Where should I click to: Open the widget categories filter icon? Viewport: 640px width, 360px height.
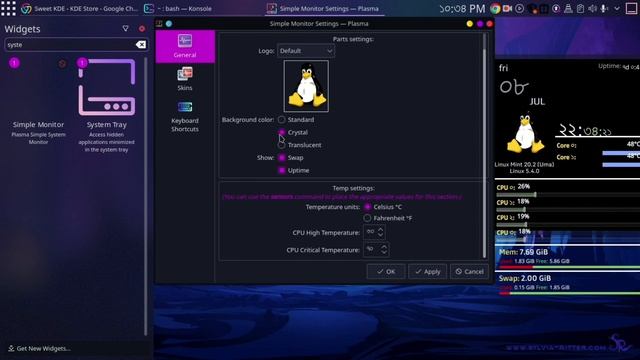(125, 29)
